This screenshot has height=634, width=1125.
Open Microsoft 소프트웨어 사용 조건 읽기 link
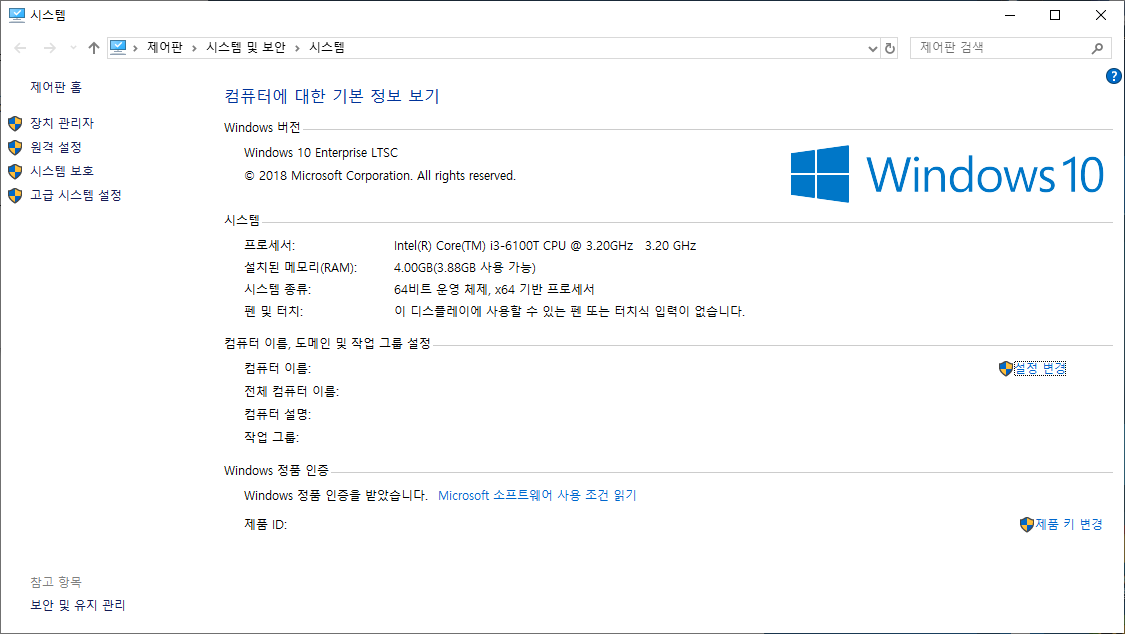tap(537, 496)
